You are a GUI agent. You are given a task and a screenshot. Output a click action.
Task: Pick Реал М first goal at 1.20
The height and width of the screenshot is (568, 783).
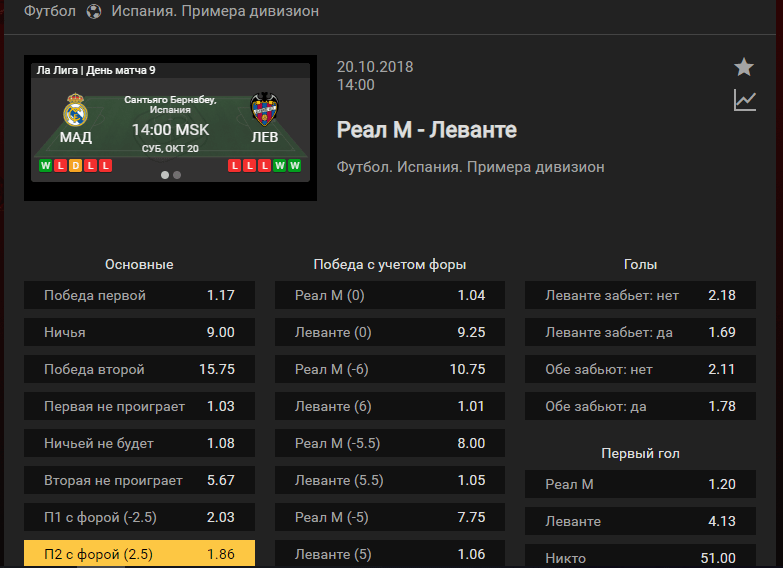coord(640,484)
